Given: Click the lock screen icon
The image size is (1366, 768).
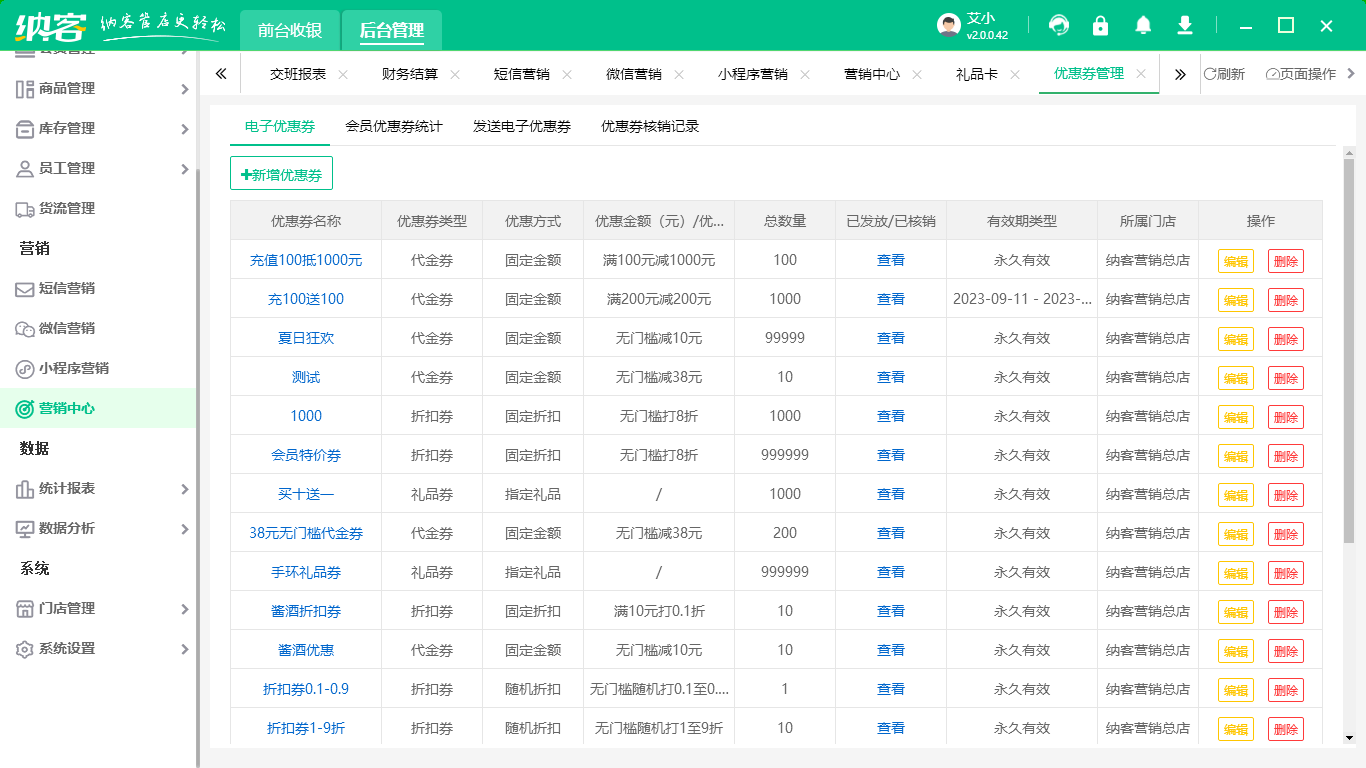Looking at the screenshot, I should [1100, 25].
